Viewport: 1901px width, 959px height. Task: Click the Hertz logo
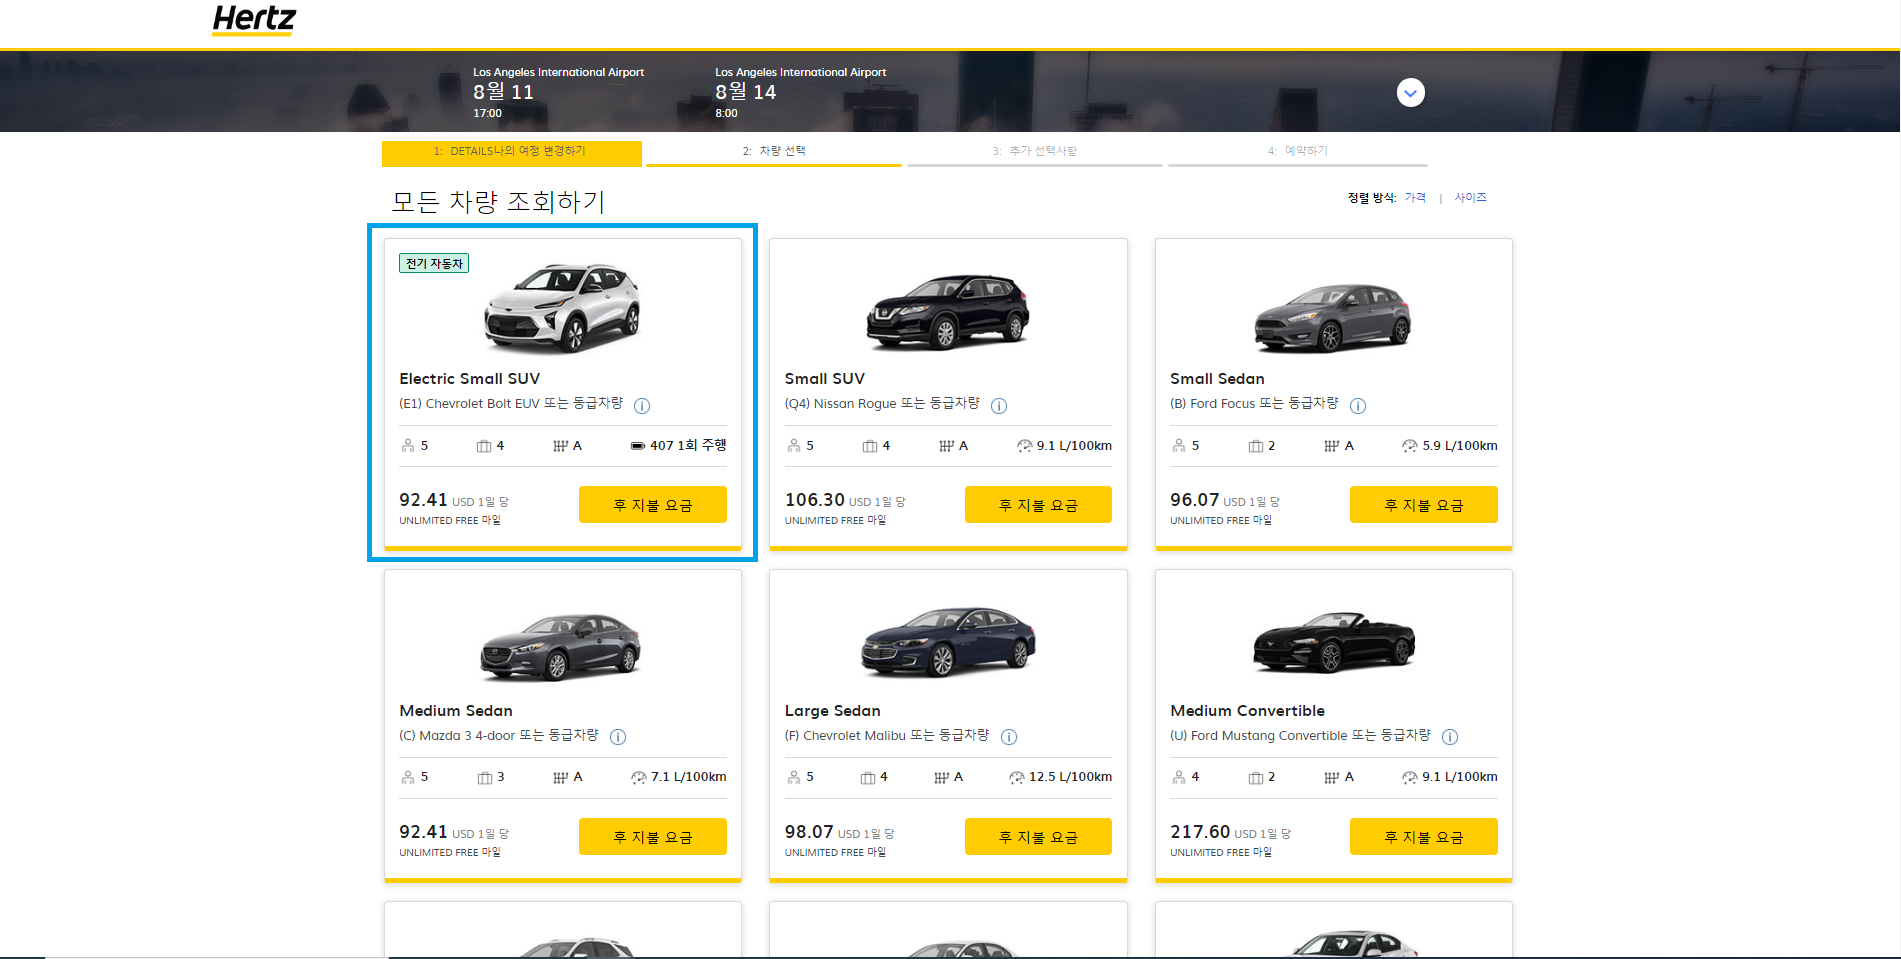pos(253,20)
